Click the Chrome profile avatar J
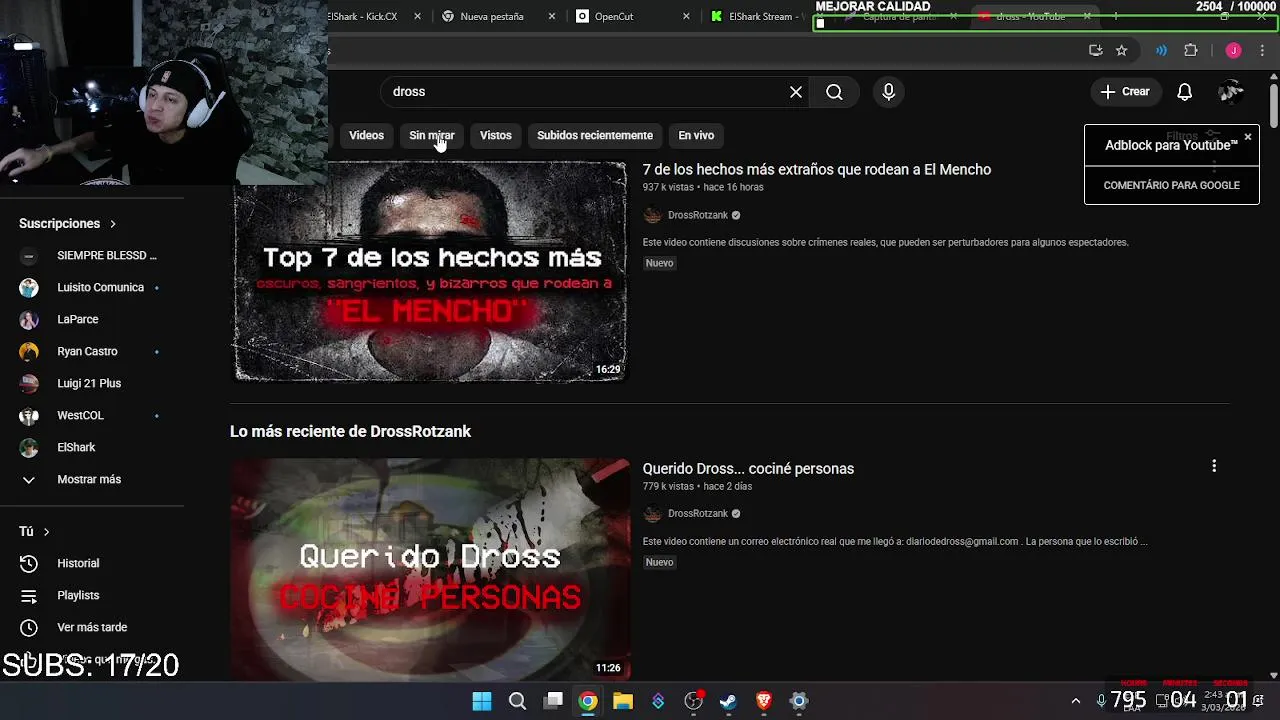 (x=1234, y=51)
